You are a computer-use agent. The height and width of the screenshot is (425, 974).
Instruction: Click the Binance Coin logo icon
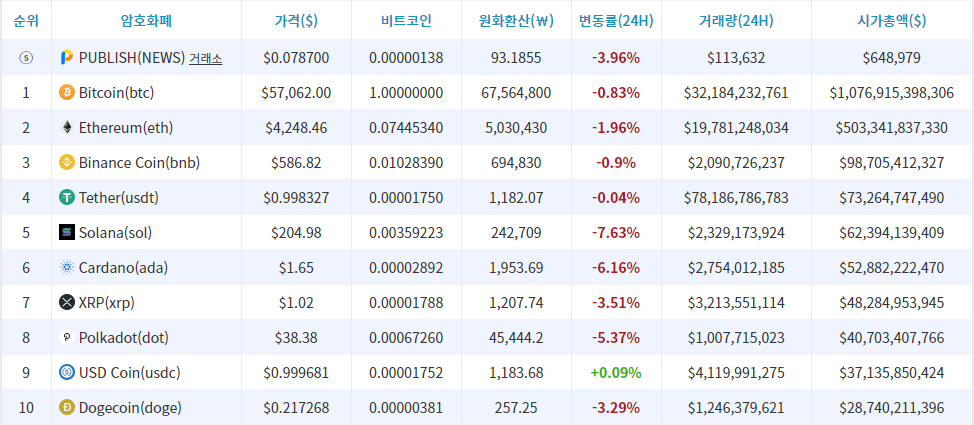click(66, 163)
